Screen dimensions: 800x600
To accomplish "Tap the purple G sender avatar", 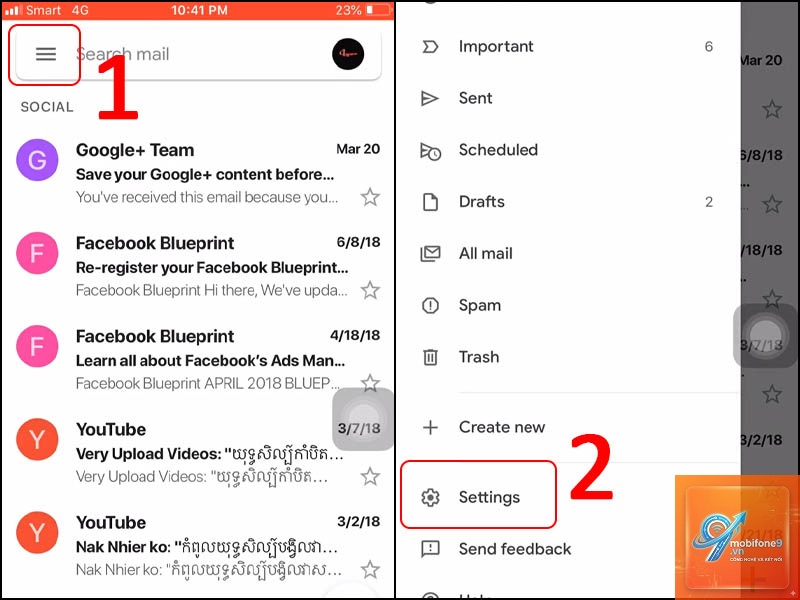I will click(37, 160).
